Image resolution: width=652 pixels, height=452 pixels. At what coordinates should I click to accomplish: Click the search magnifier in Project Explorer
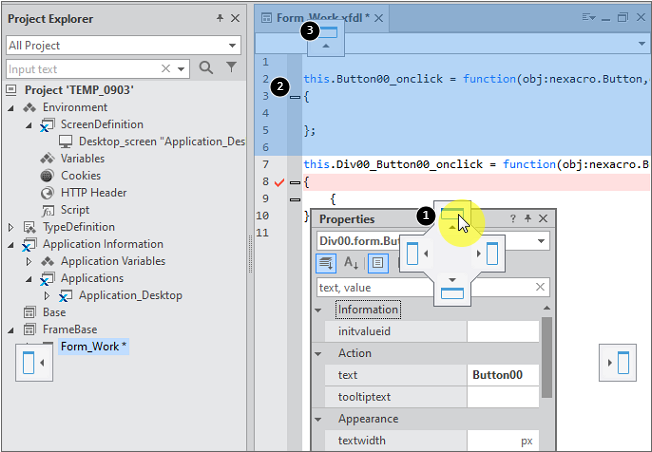(x=206, y=68)
